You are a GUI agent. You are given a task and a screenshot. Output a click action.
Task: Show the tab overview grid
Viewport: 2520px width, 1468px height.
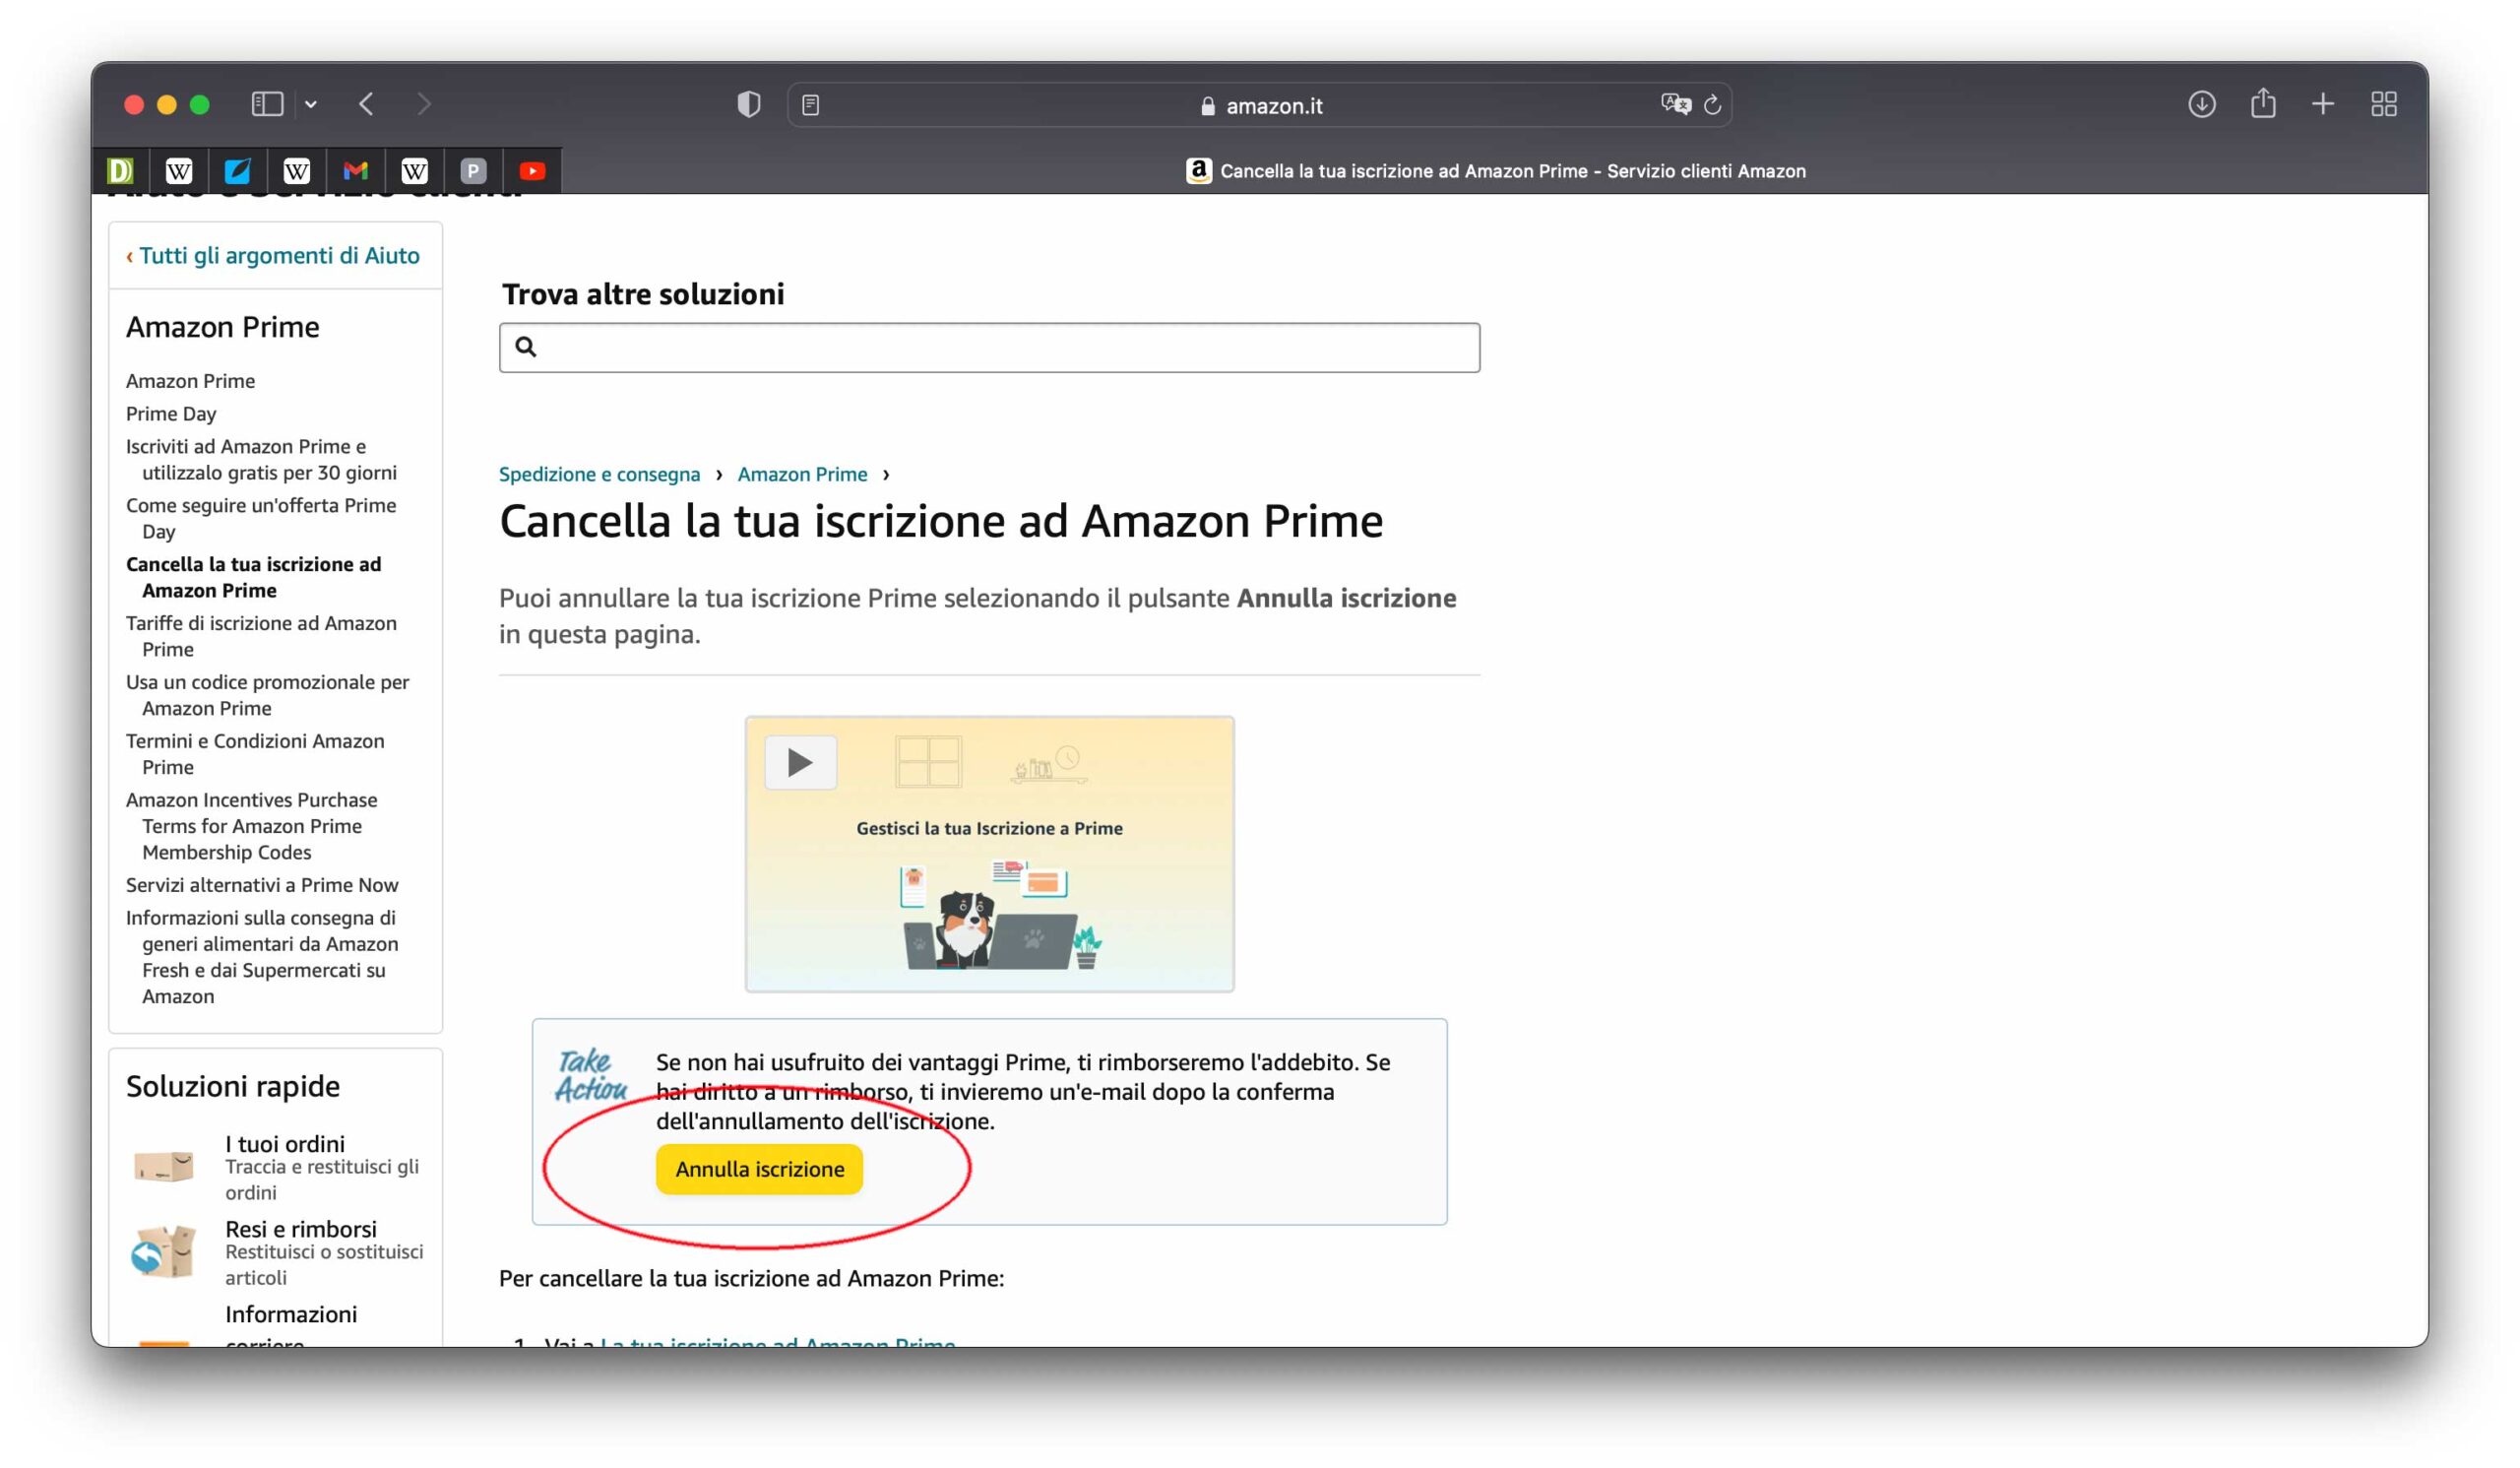tap(2384, 104)
